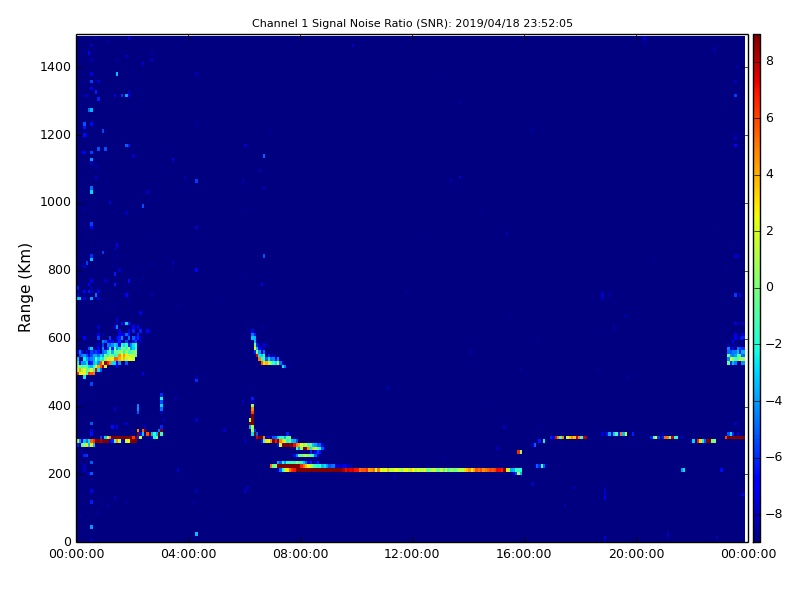Click colorbar tick label −8
The width and height of the screenshot is (800, 600).
[774, 514]
